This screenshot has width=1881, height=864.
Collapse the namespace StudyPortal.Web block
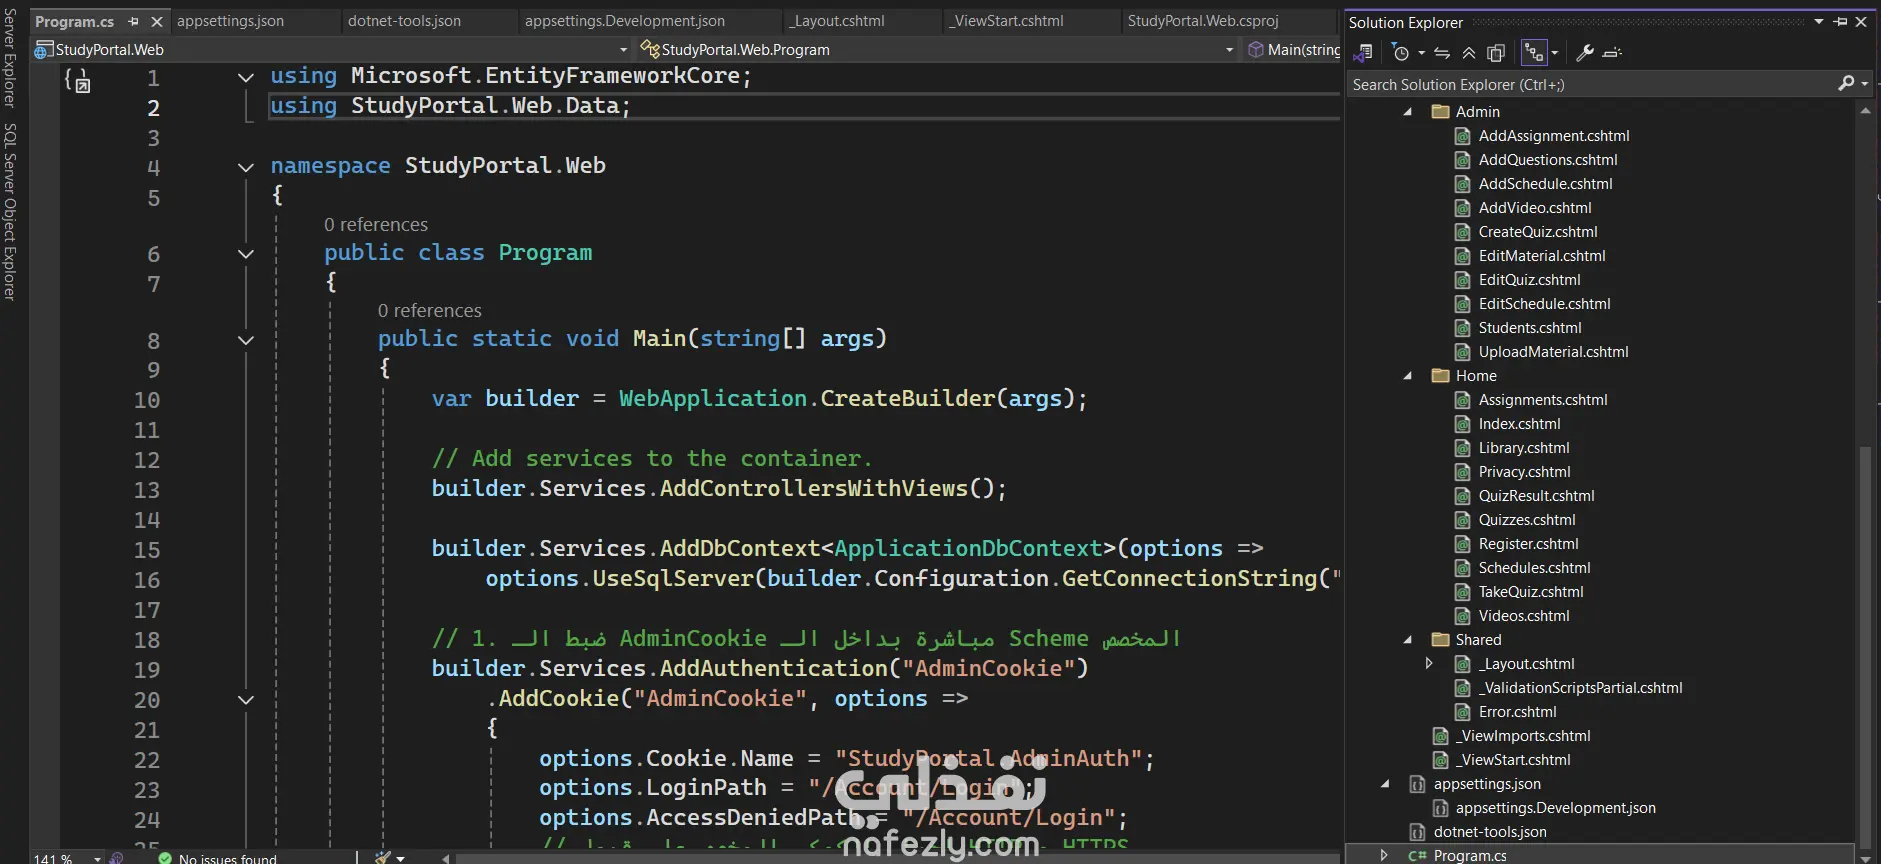click(246, 167)
